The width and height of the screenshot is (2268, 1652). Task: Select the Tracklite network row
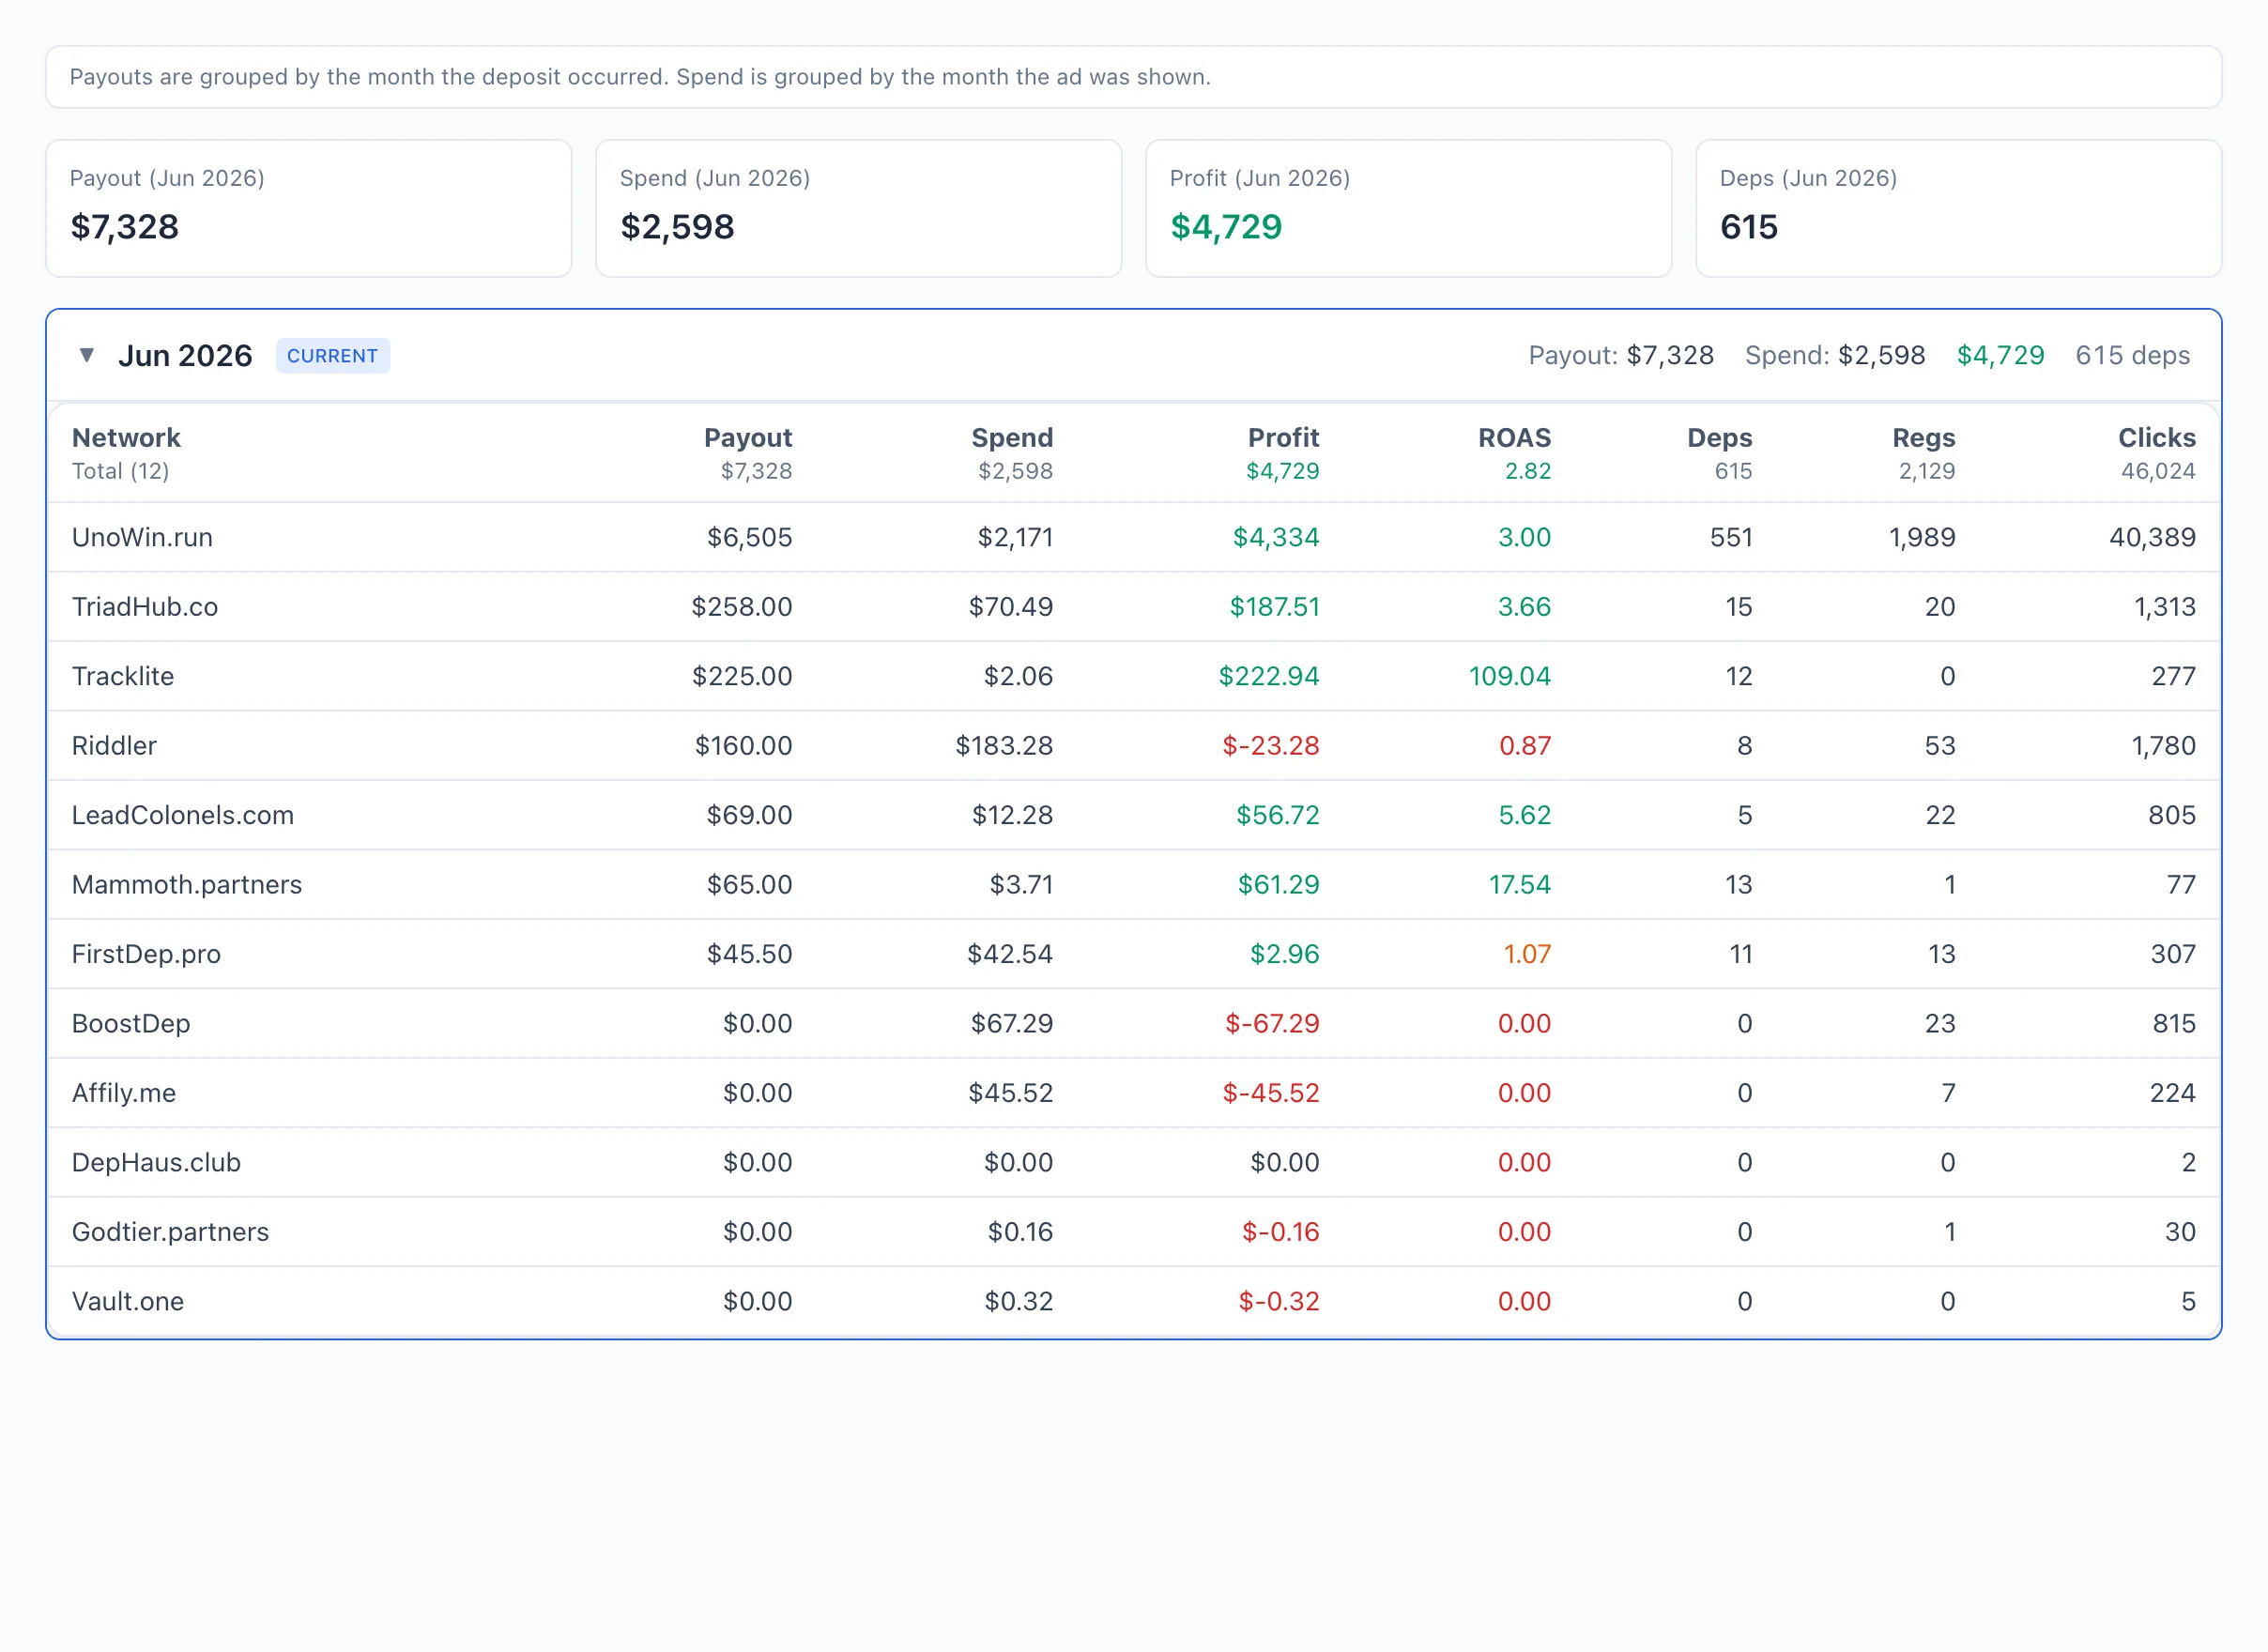coord(1134,677)
